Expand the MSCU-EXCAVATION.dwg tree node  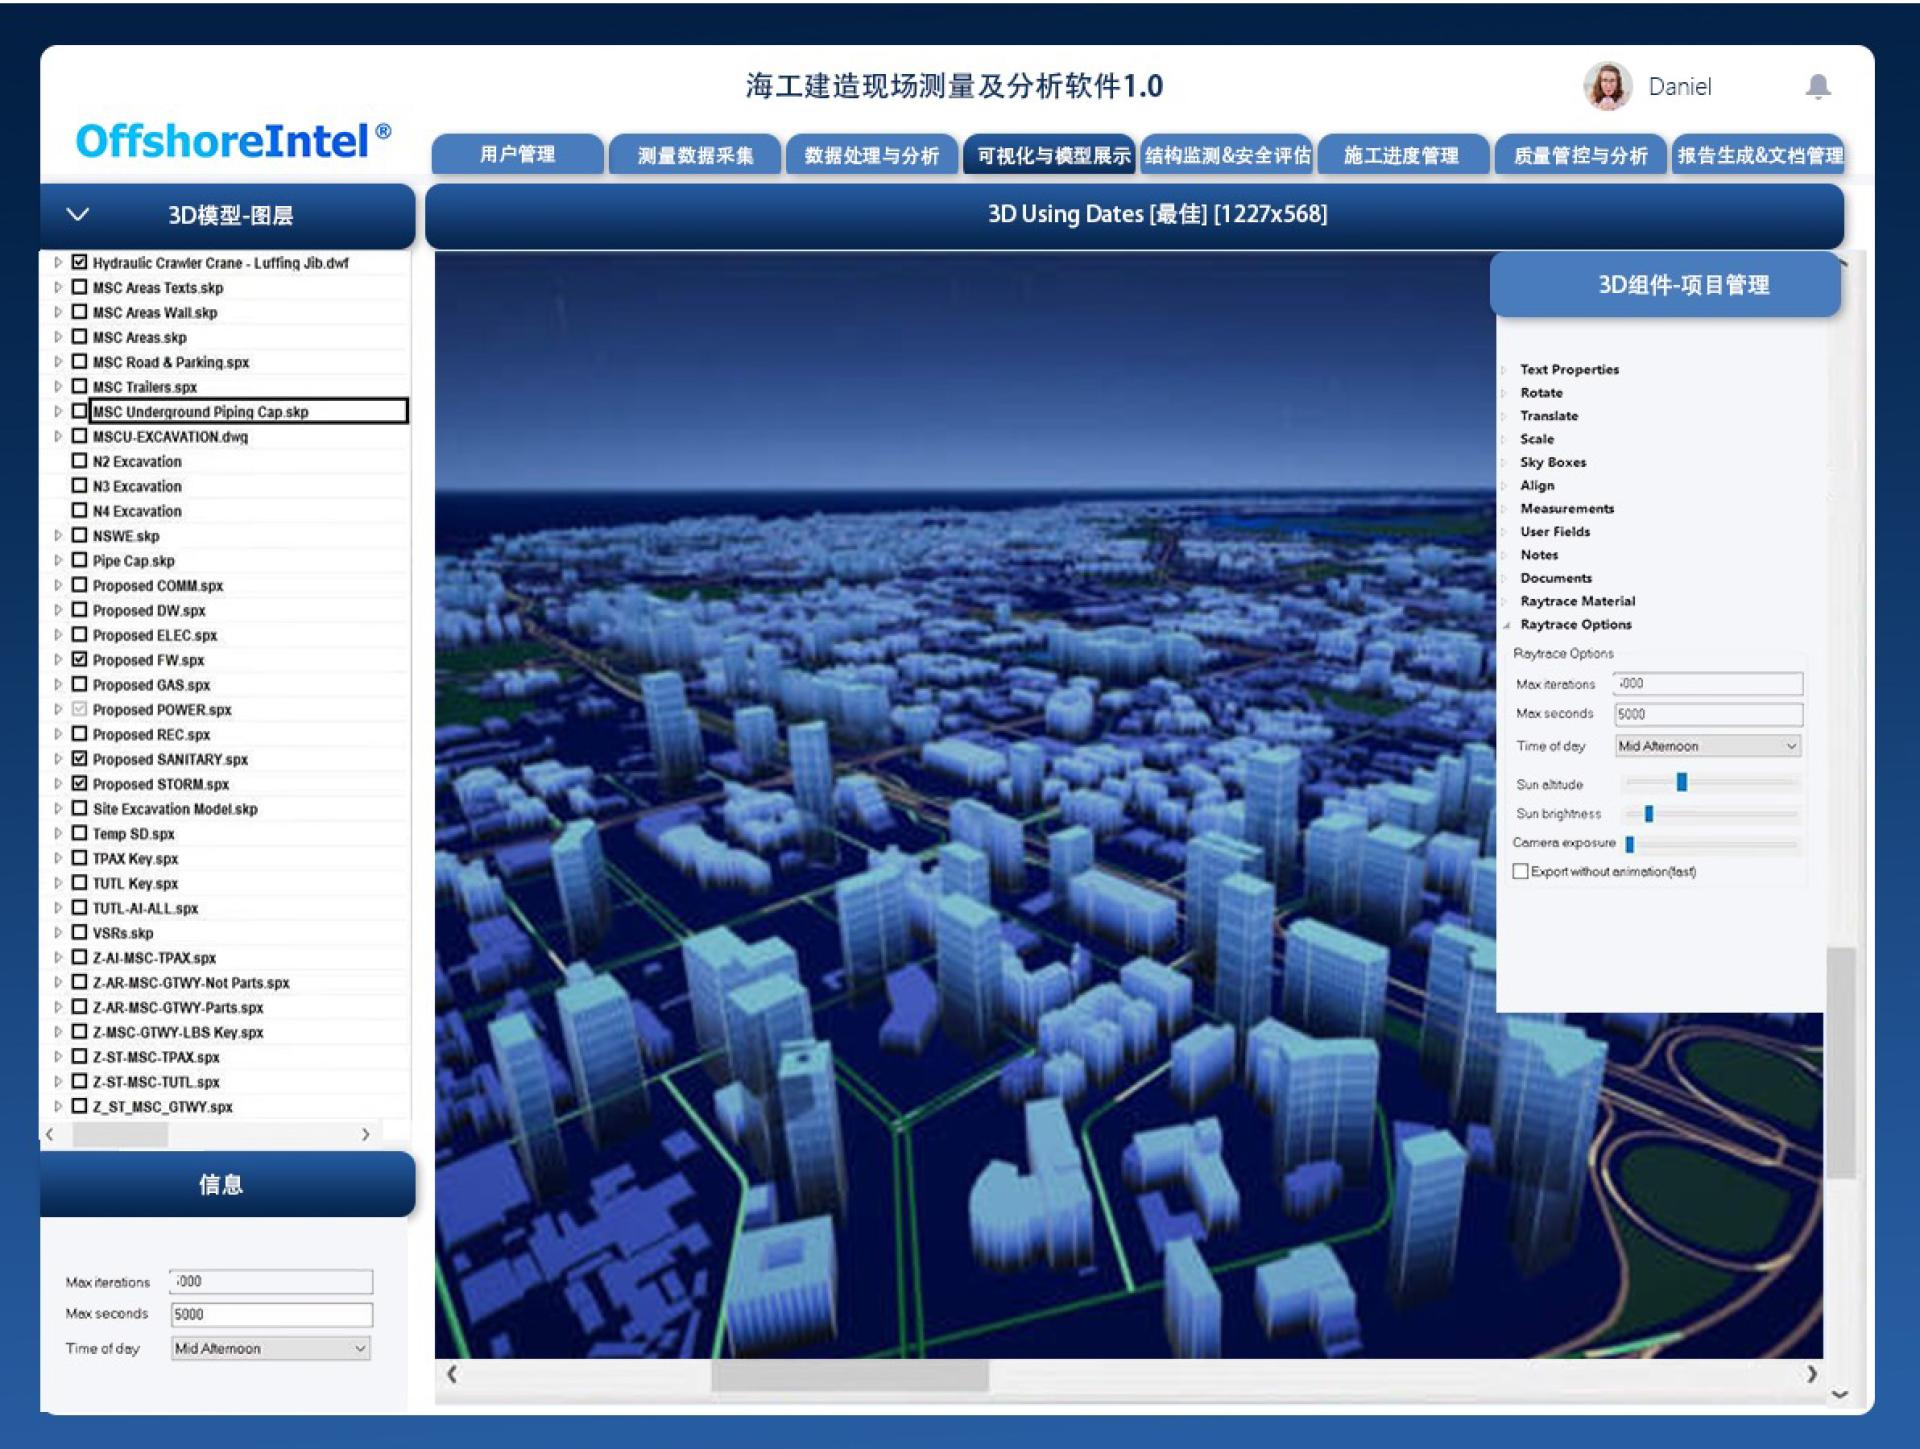coord(58,436)
